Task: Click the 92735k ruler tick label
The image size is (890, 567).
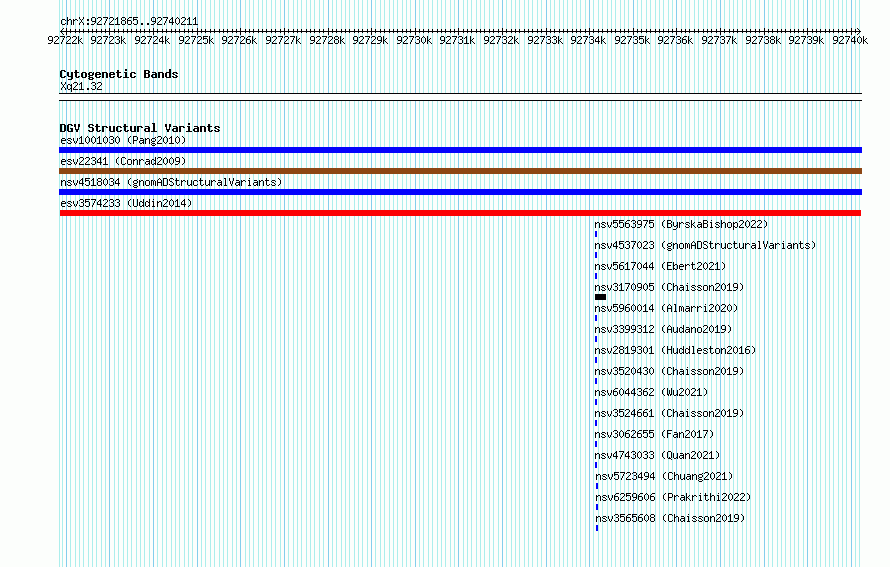Action: [x=632, y=40]
